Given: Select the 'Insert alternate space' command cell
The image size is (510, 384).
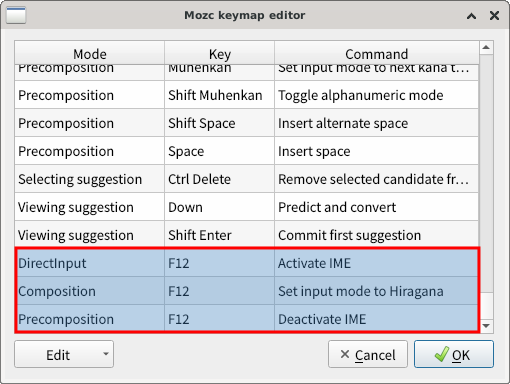Looking at the screenshot, I should point(376,123).
